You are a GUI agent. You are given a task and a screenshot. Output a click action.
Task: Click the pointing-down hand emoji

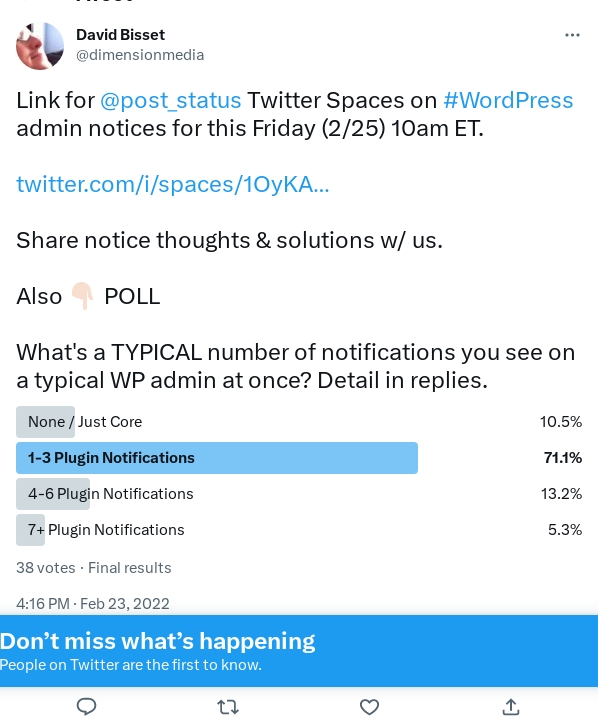pos(83,296)
